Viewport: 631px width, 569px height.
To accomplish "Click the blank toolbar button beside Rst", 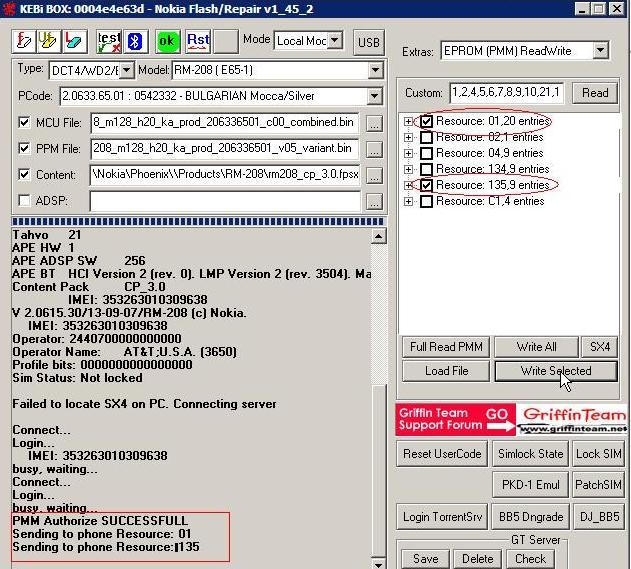I will (226, 41).
